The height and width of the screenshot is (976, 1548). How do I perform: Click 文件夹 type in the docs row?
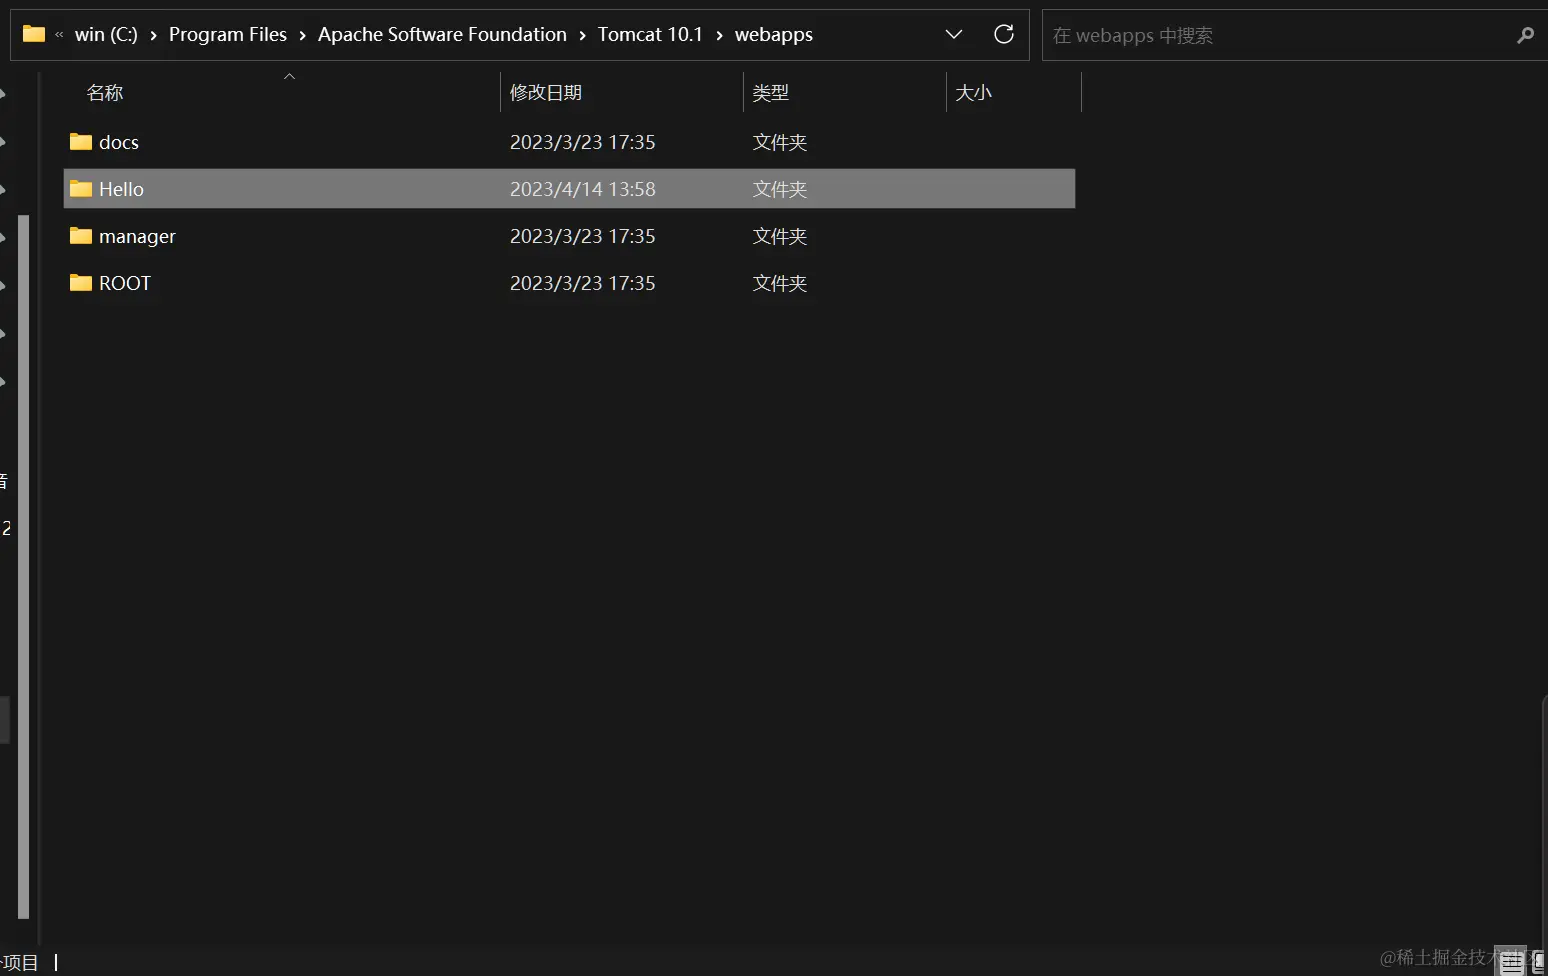click(780, 142)
